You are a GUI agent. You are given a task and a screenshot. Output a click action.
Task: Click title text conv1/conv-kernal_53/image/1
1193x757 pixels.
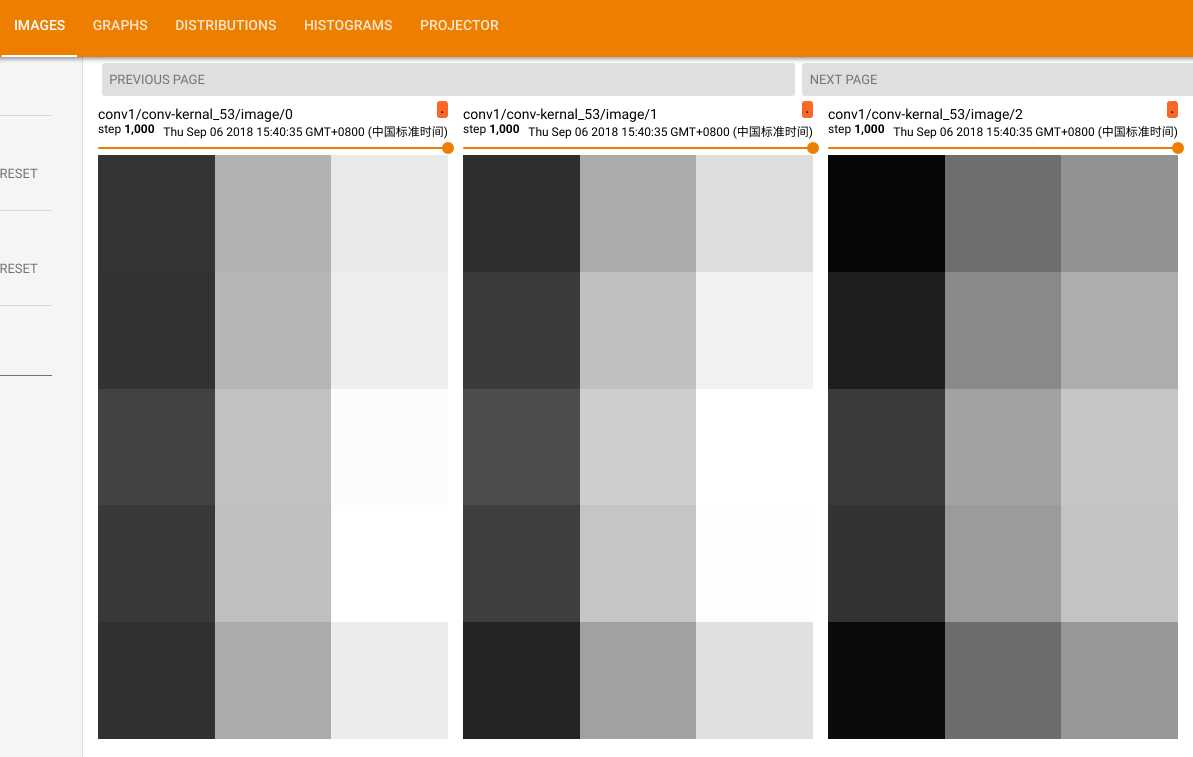(x=560, y=114)
